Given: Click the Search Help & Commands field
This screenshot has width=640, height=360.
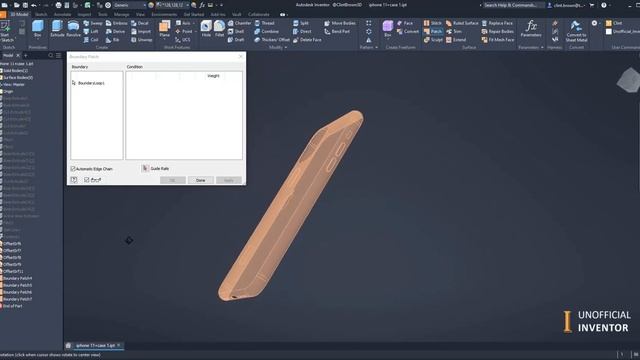Looking at the screenshot, I should point(513,5).
